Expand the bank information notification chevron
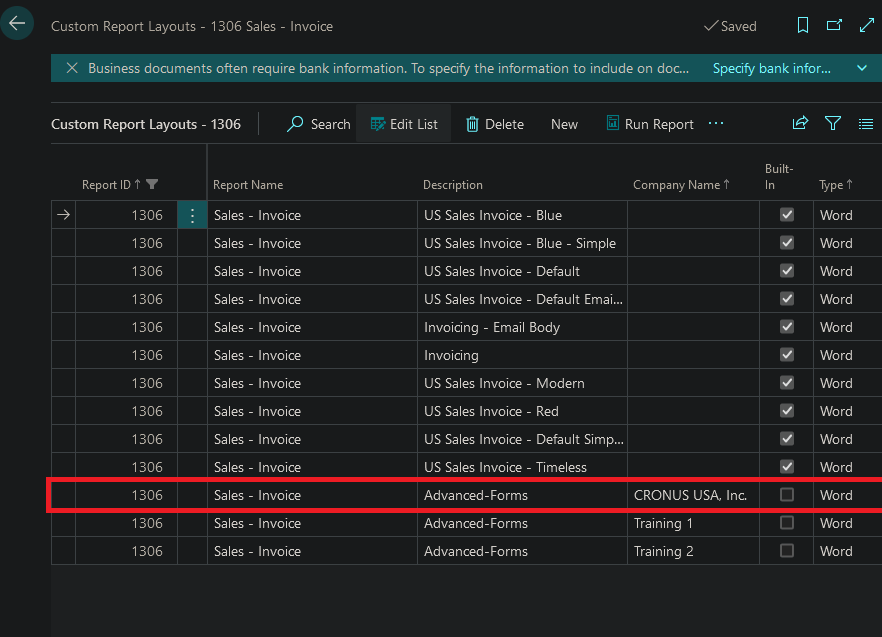Viewport: 882px width, 637px height. 861,68
